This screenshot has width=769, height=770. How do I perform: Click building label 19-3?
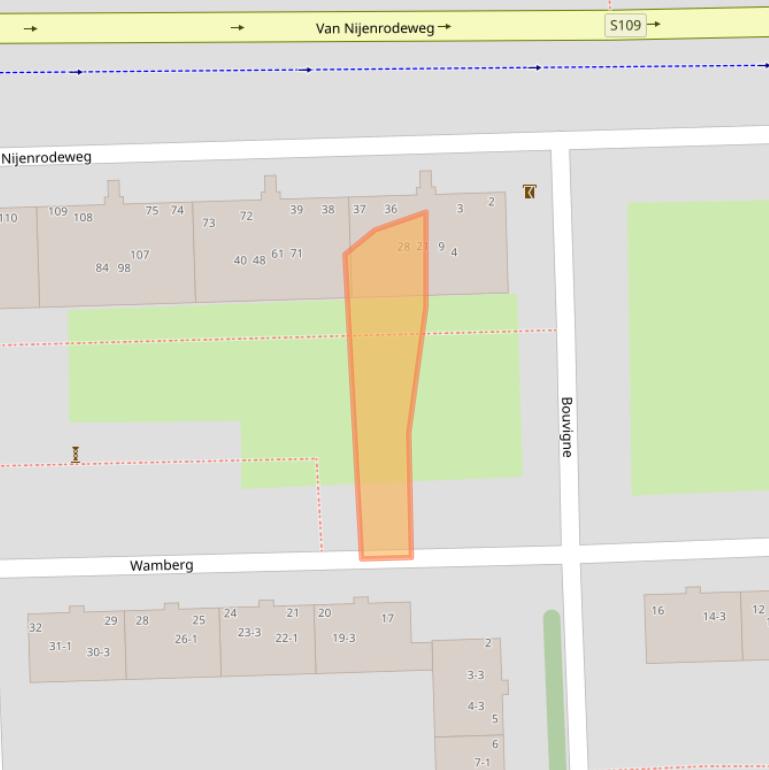pyautogui.click(x=343, y=638)
